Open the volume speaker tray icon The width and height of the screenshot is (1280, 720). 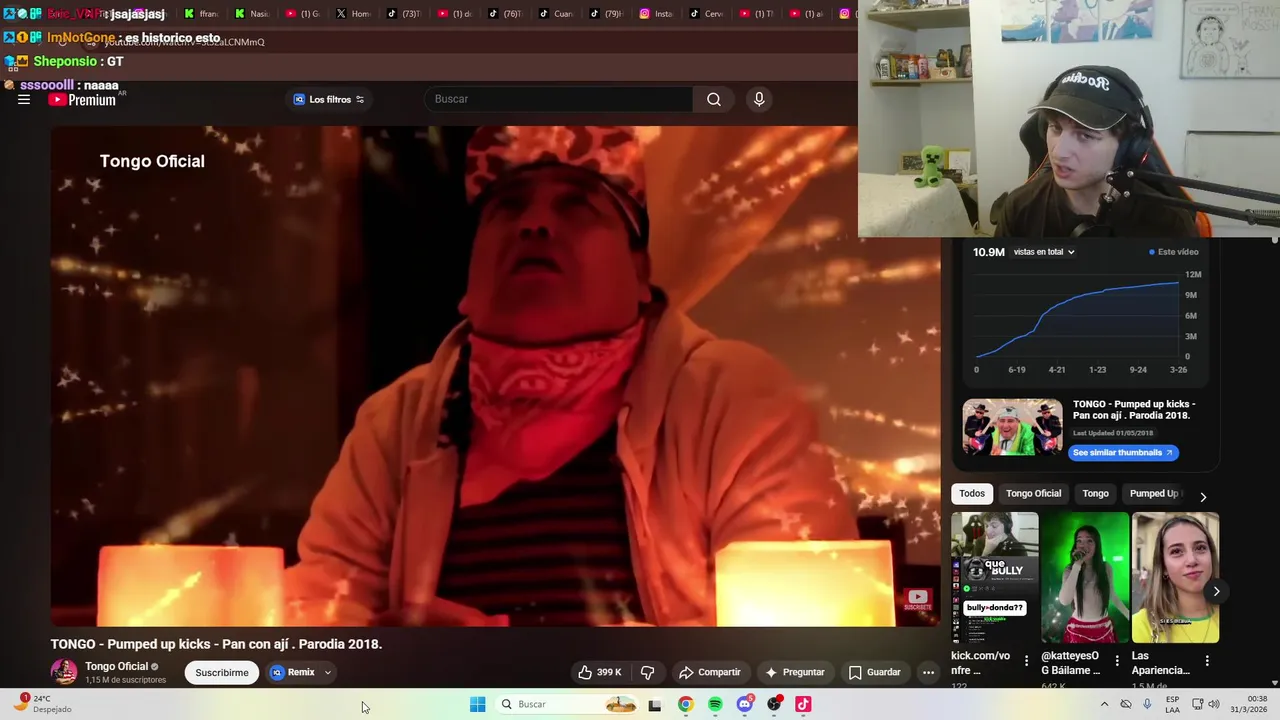pos(1214,704)
